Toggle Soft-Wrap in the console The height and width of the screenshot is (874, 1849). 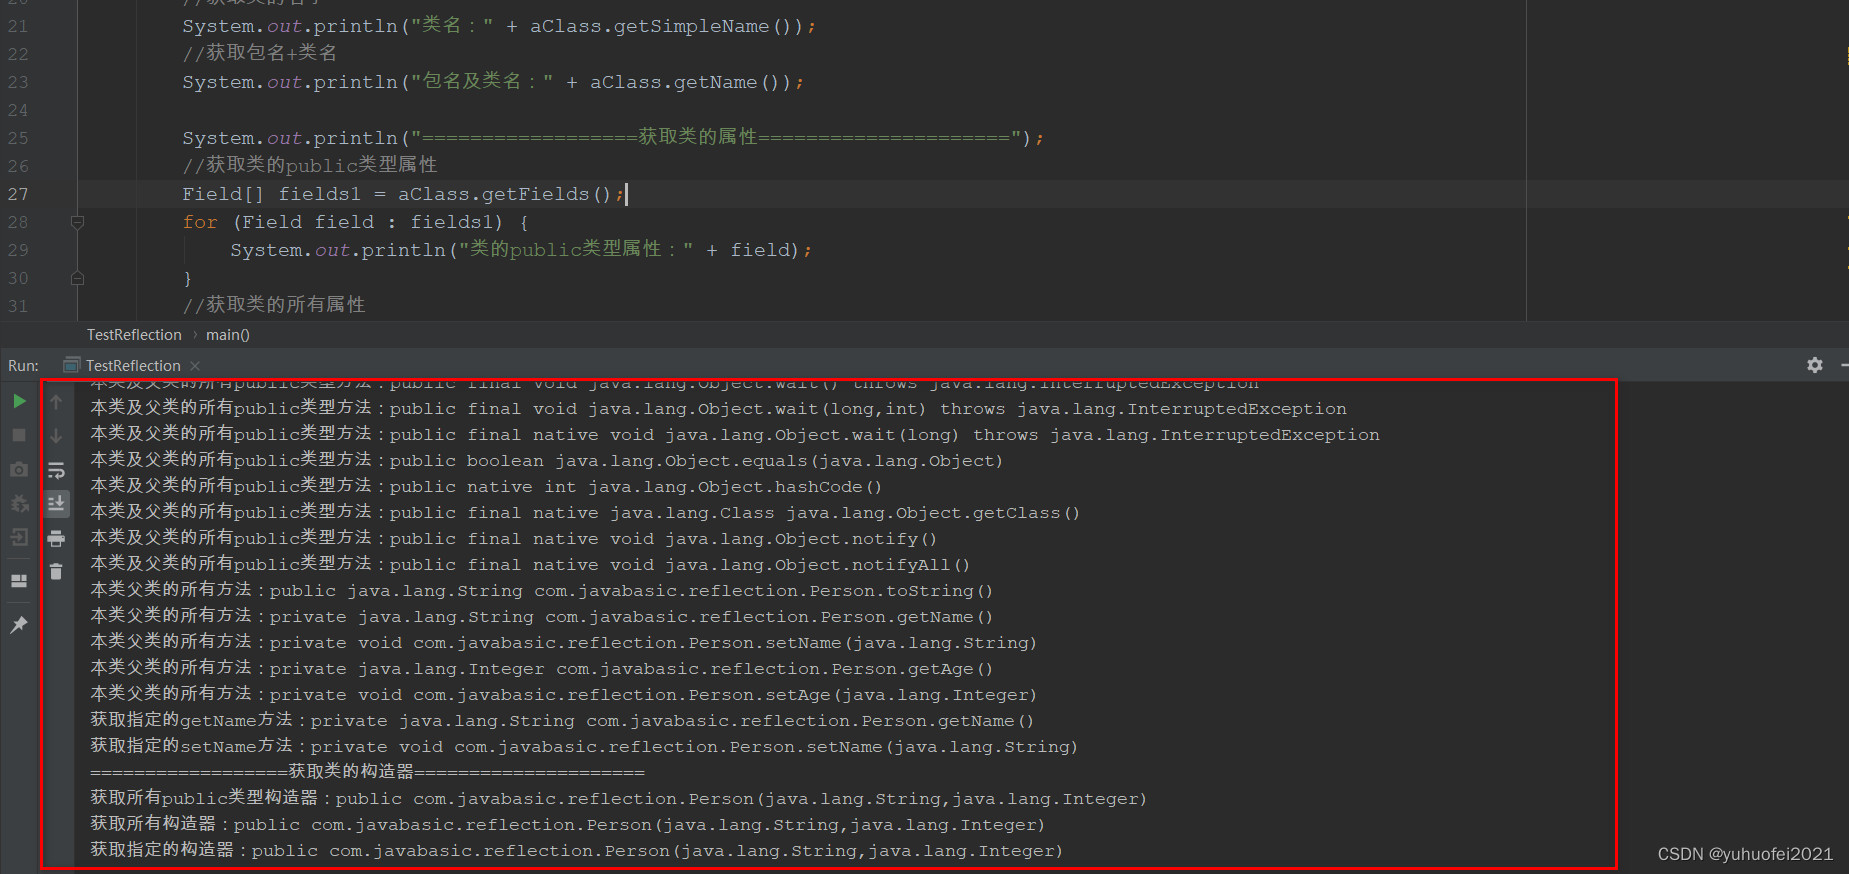click(56, 470)
